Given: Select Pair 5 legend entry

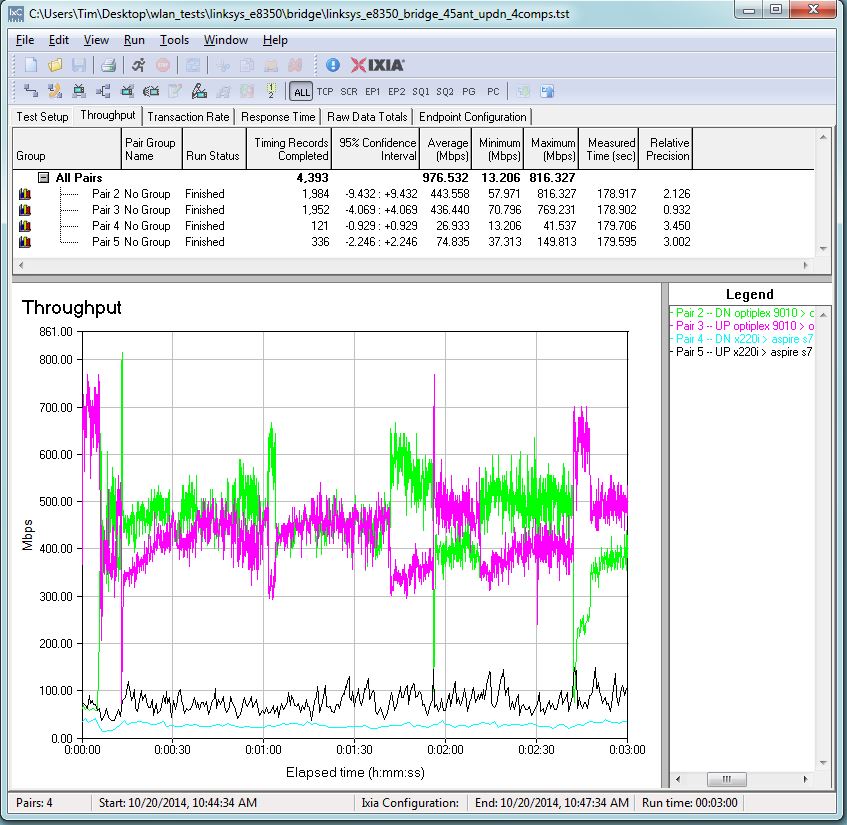Looking at the screenshot, I should coord(742,352).
